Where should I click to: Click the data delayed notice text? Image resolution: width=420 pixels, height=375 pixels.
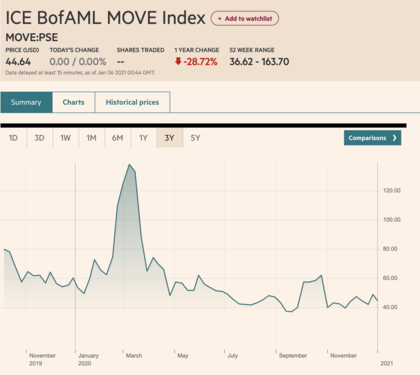[x=80, y=73]
